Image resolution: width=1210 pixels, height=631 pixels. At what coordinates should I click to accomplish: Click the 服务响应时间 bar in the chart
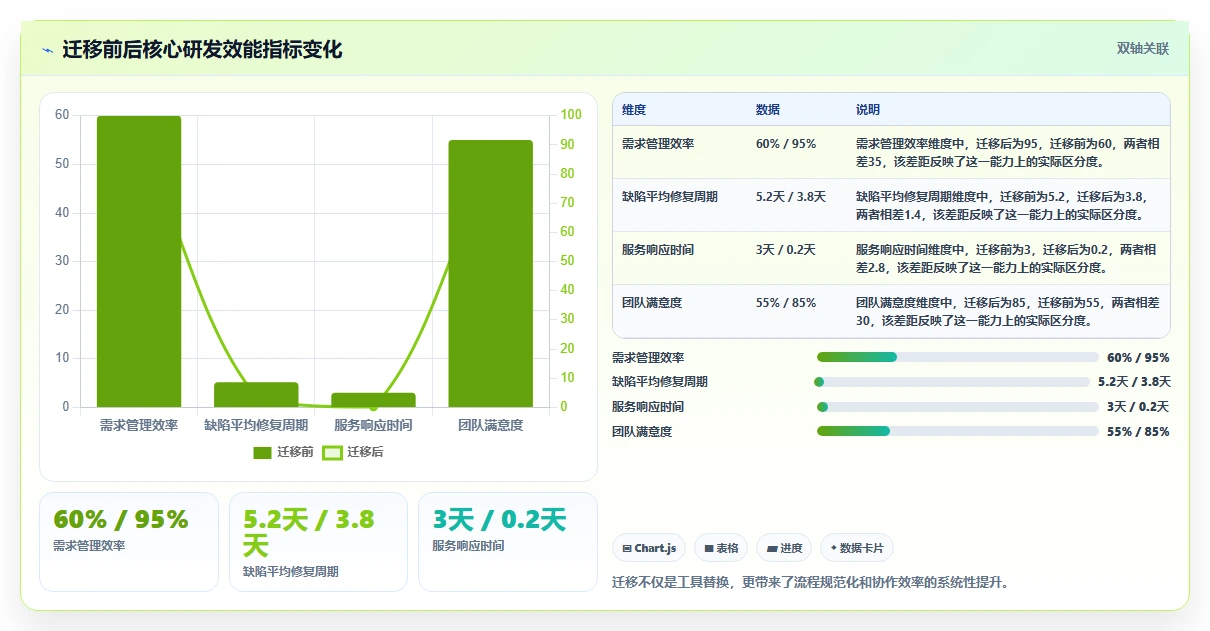click(373, 400)
